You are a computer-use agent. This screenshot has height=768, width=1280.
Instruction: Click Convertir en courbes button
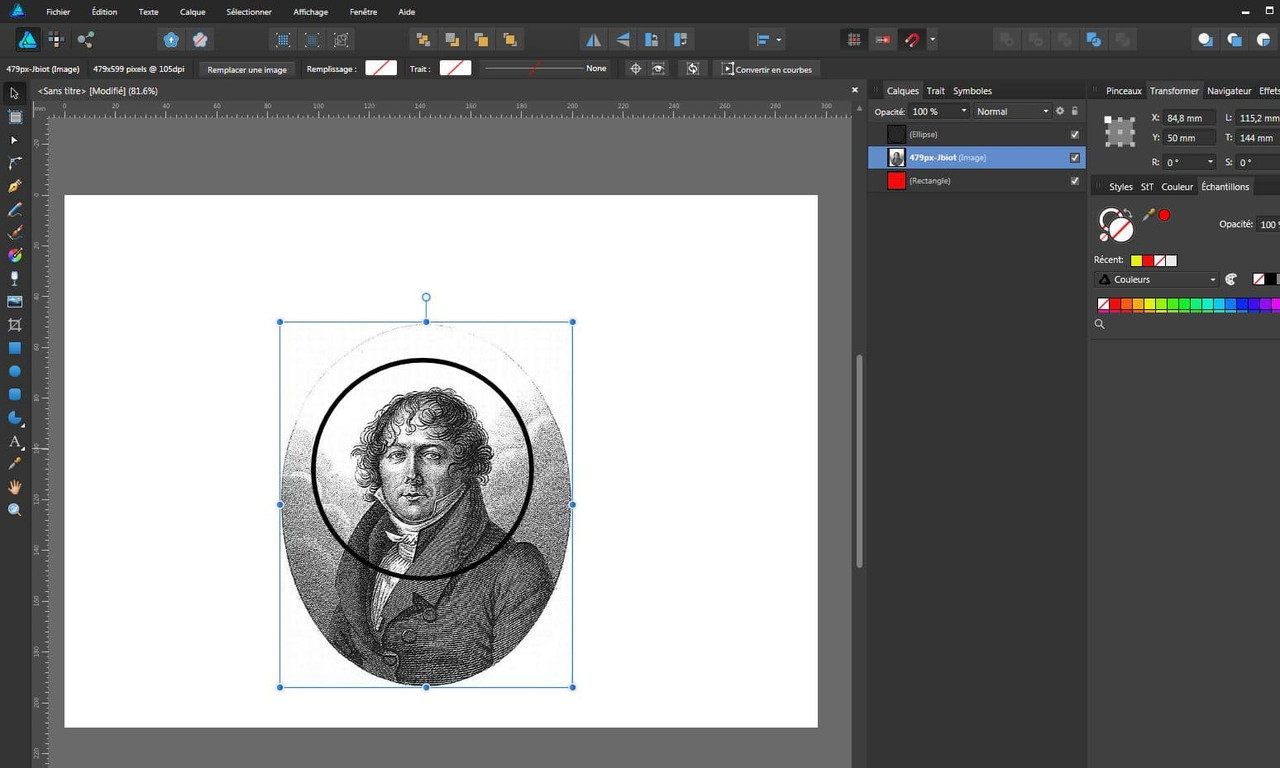click(x=767, y=69)
